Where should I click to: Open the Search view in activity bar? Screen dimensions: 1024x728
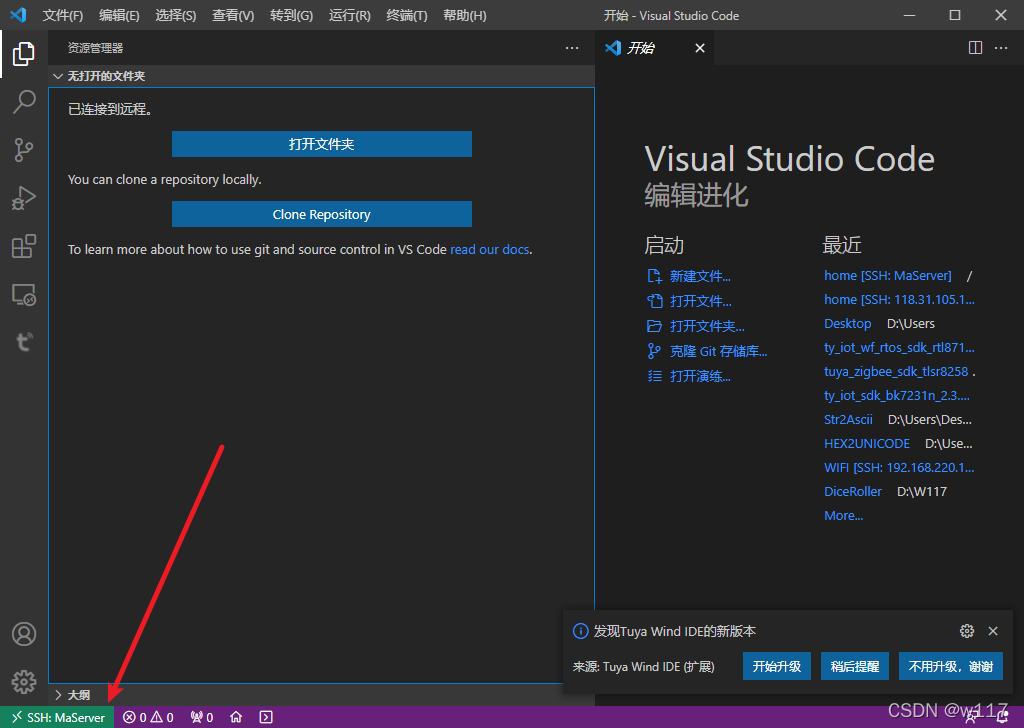(x=24, y=102)
